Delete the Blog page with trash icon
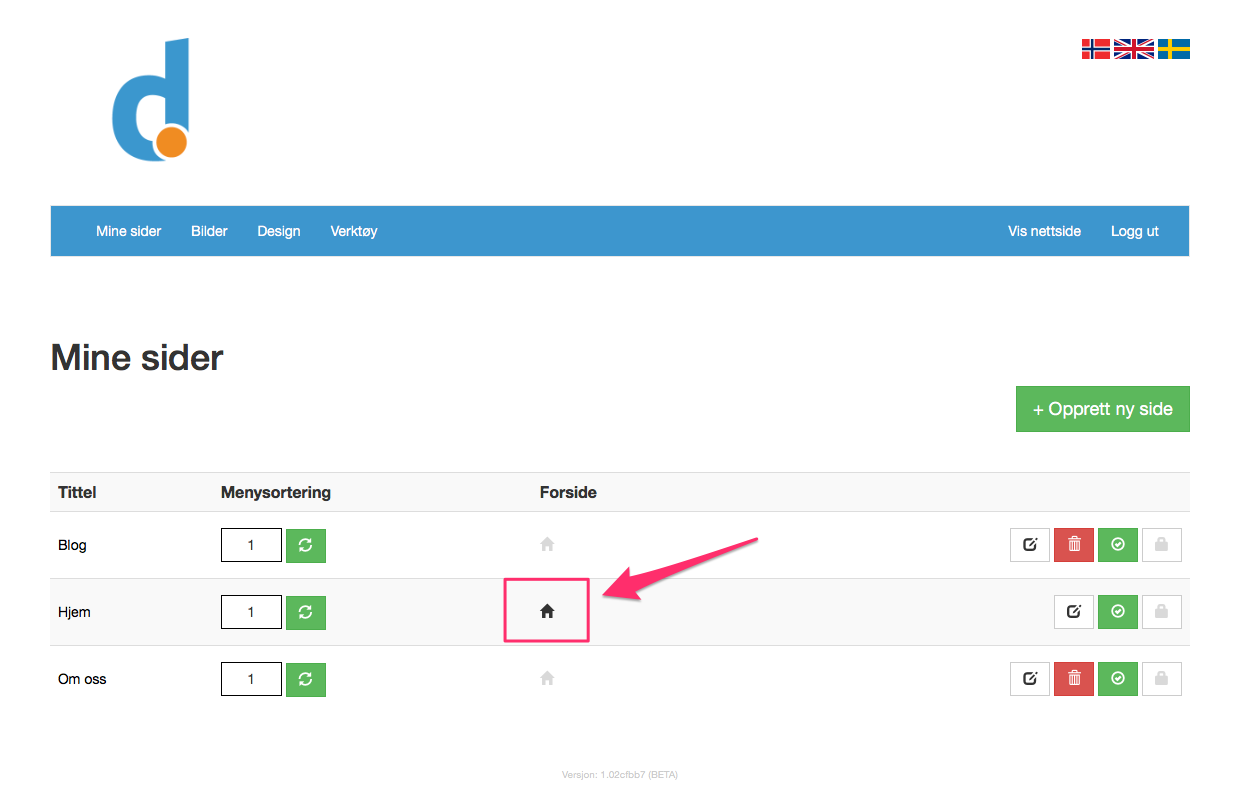Screen dimensions: 1240x812 1074,545
